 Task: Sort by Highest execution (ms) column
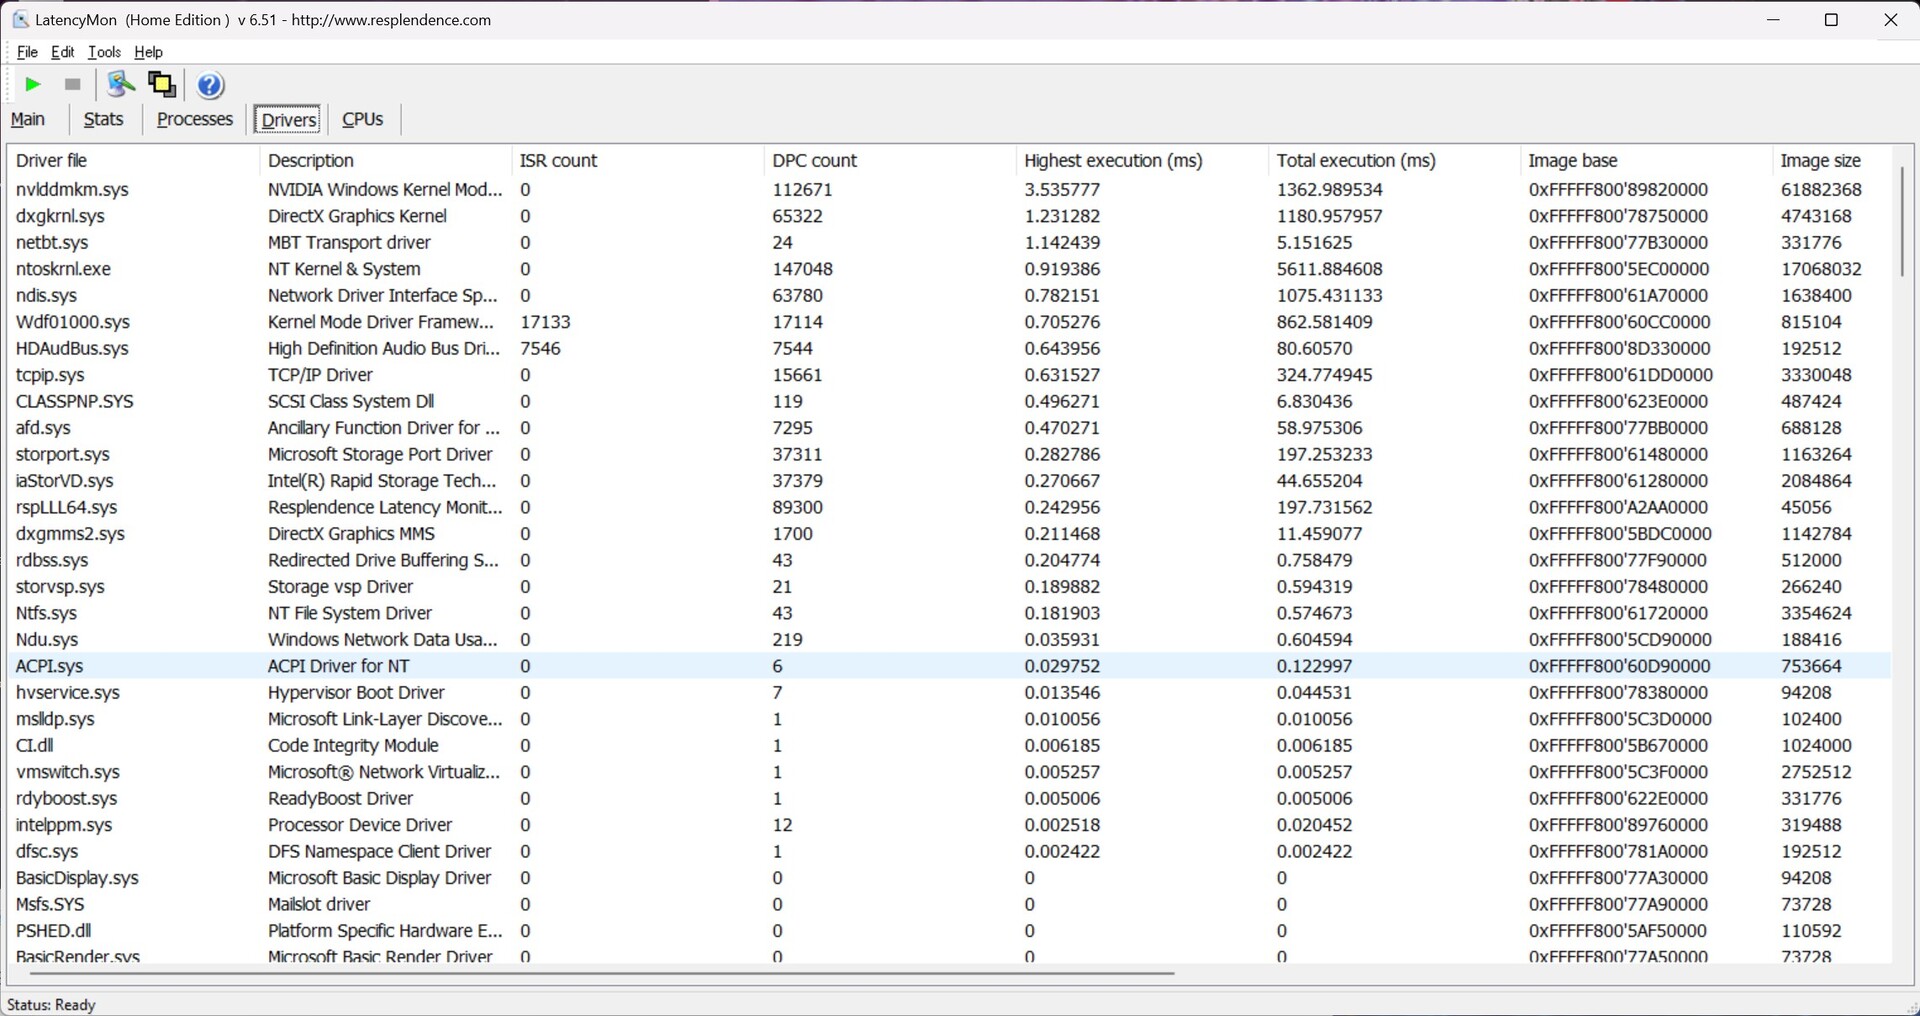point(1113,161)
